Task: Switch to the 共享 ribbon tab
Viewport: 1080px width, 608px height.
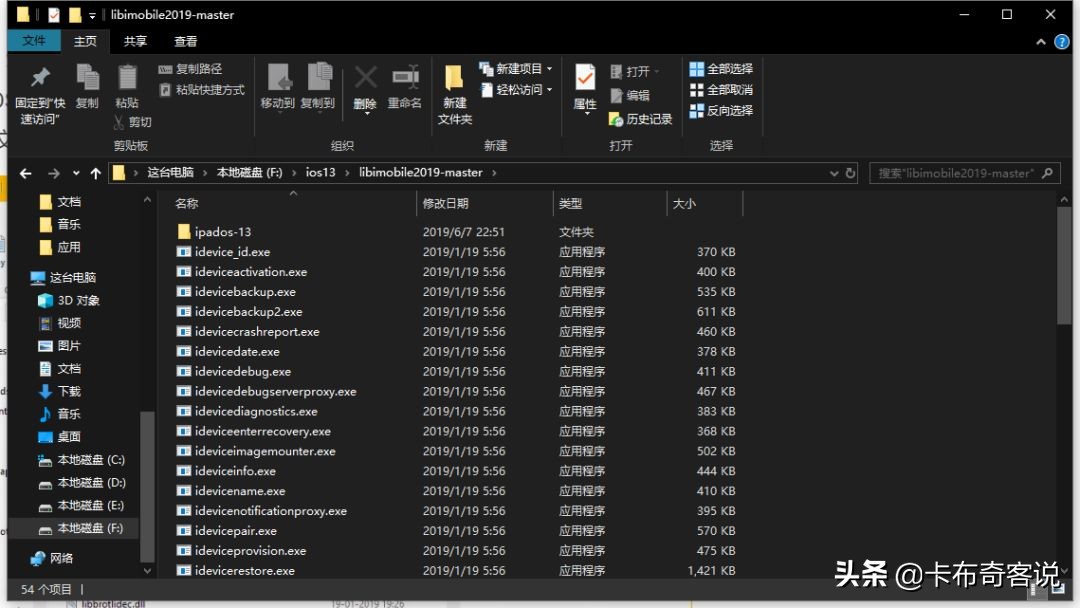Action: (x=137, y=41)
